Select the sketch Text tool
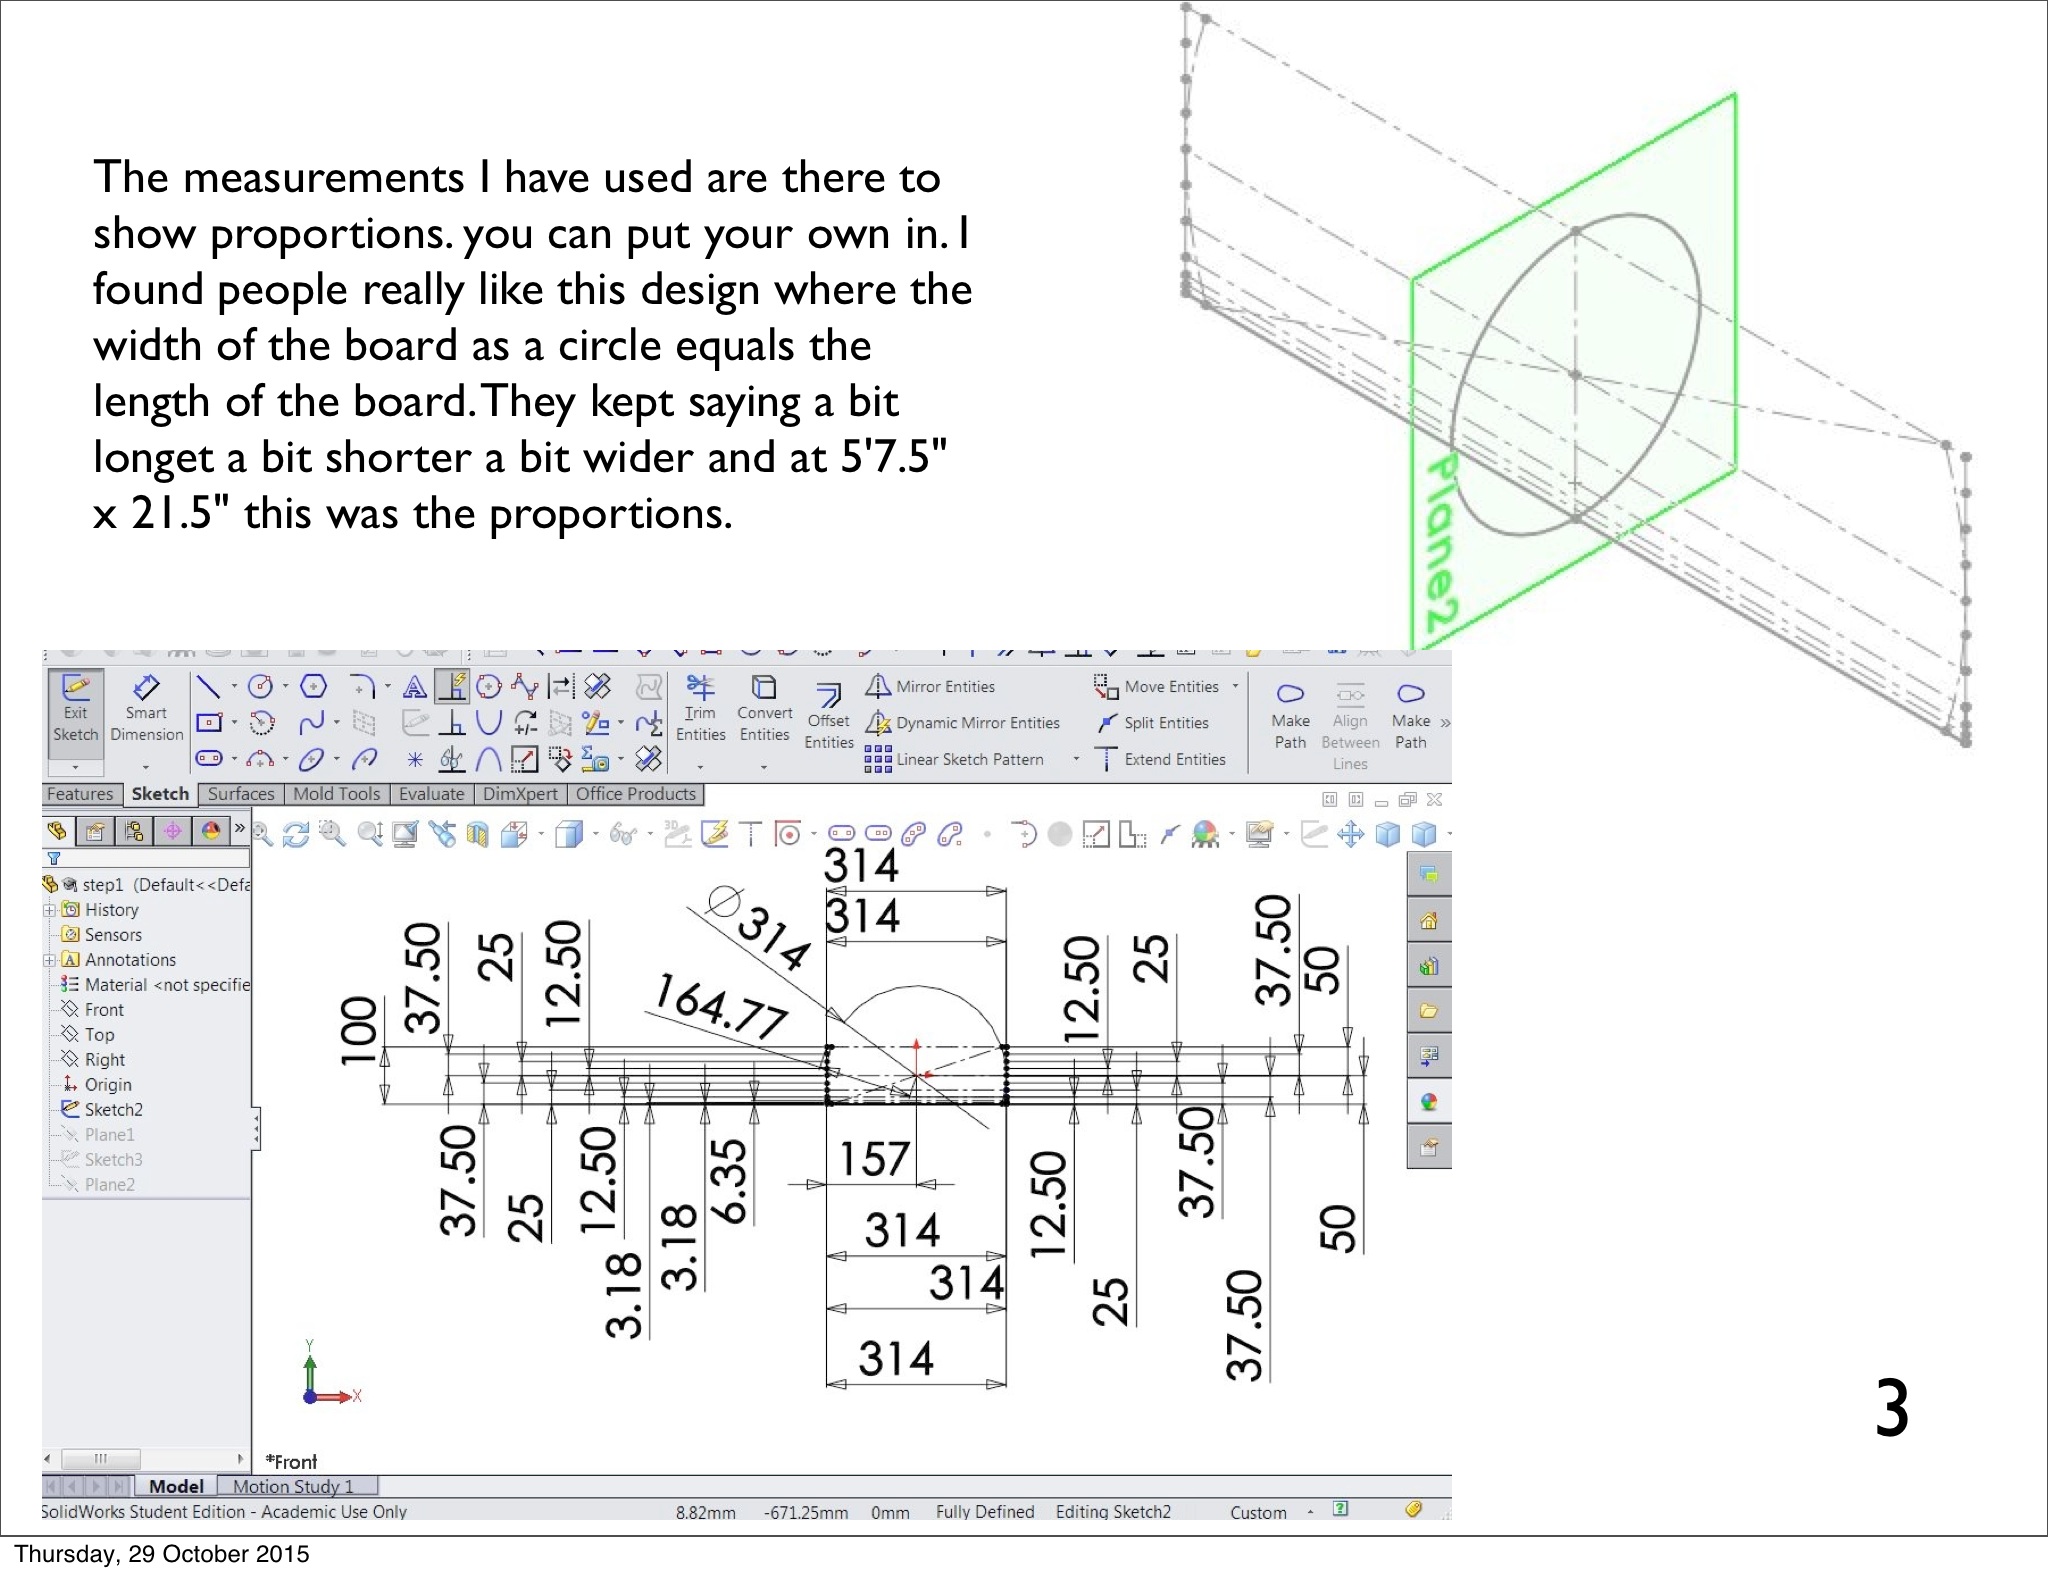The width and height of the screenshot is (2048, 1576). pyautogui.click(x=414, y=687)
